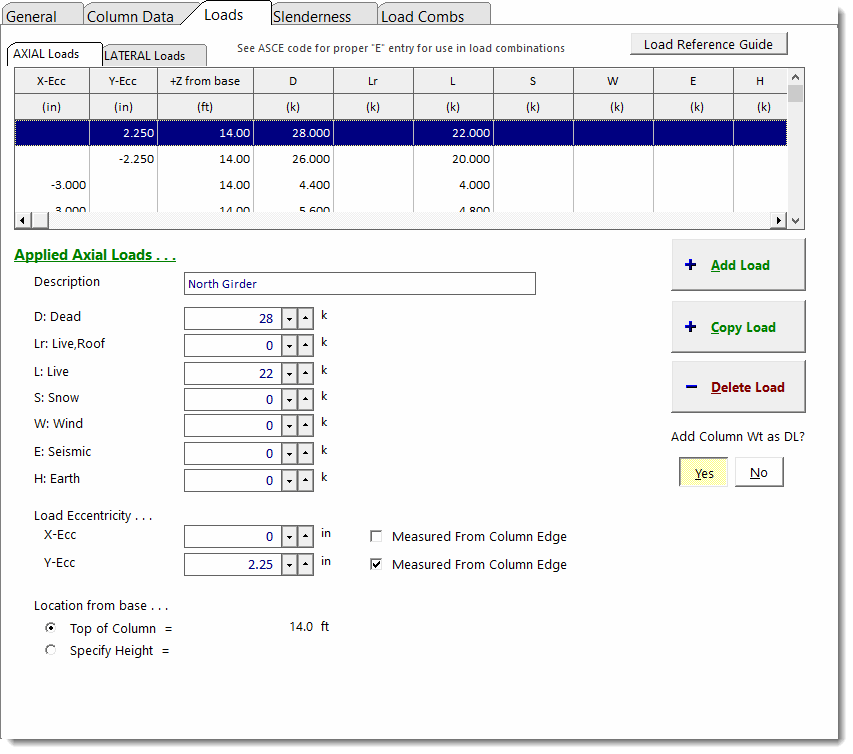Image resolution: width=853 pixels, height=754 pixels.
Task: Decrease X-Ecc value with down arrow
Action: click(x=289, y=537)
